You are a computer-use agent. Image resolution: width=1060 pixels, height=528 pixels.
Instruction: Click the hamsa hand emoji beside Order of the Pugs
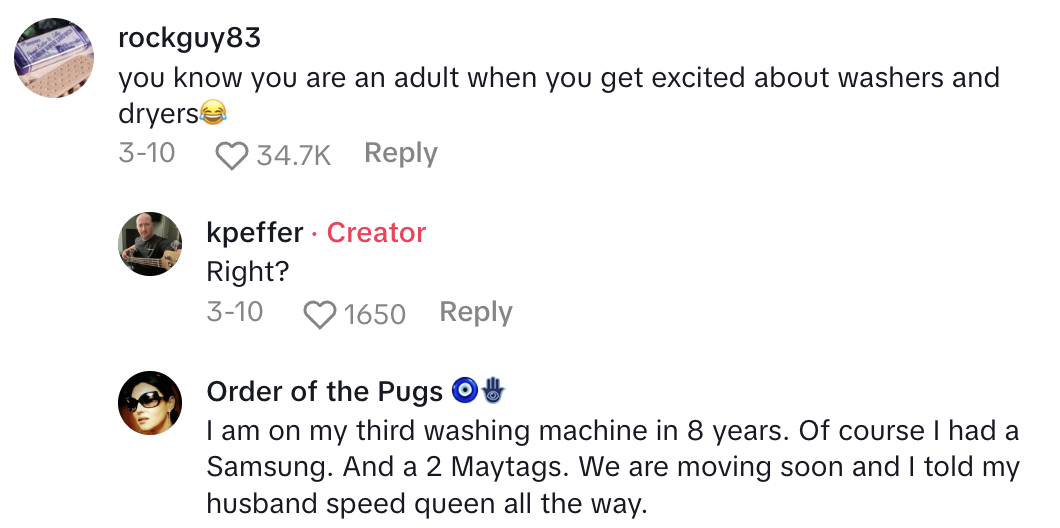coord(494,390)
